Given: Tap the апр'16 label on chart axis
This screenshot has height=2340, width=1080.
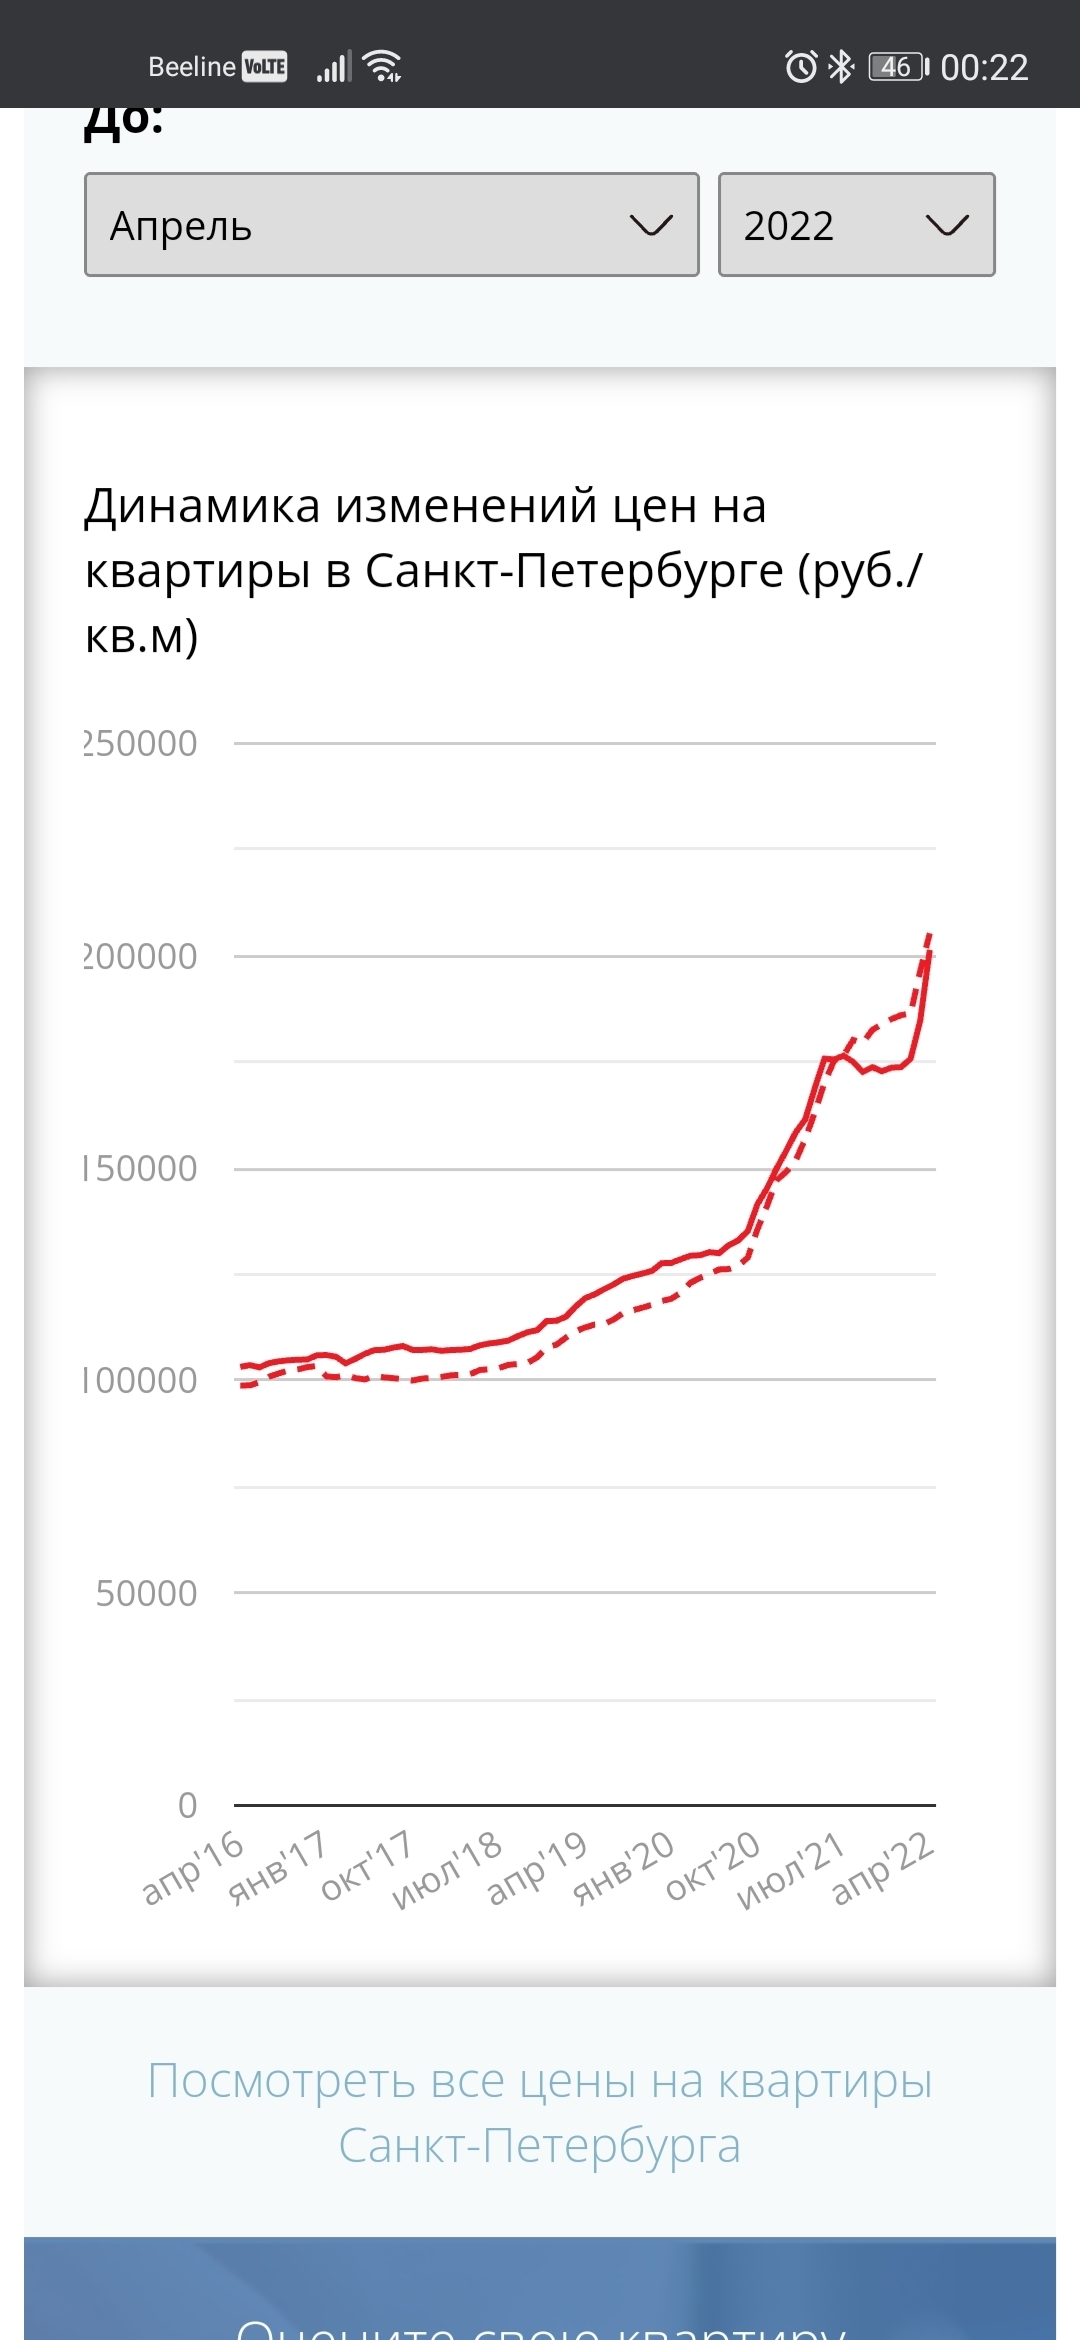Looking at the screenshot, I should tap(193, 1866).
